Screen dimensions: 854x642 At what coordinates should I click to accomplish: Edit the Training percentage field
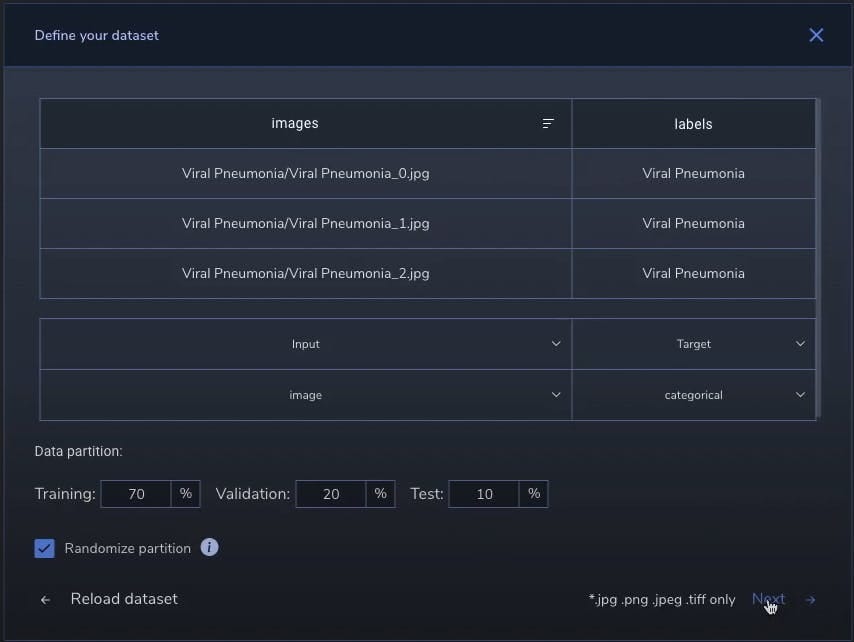click(136, 494)
